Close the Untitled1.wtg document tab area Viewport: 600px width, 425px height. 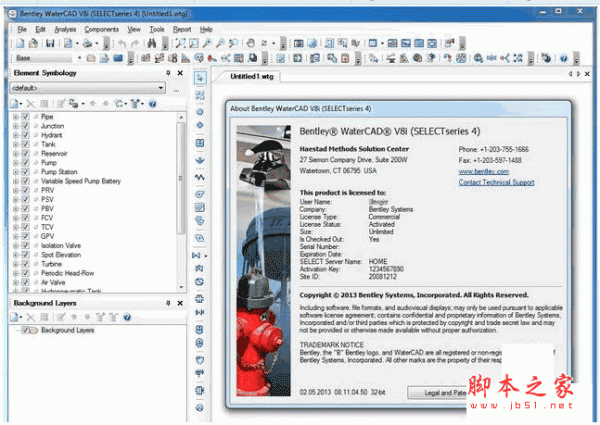click(587, 74)
